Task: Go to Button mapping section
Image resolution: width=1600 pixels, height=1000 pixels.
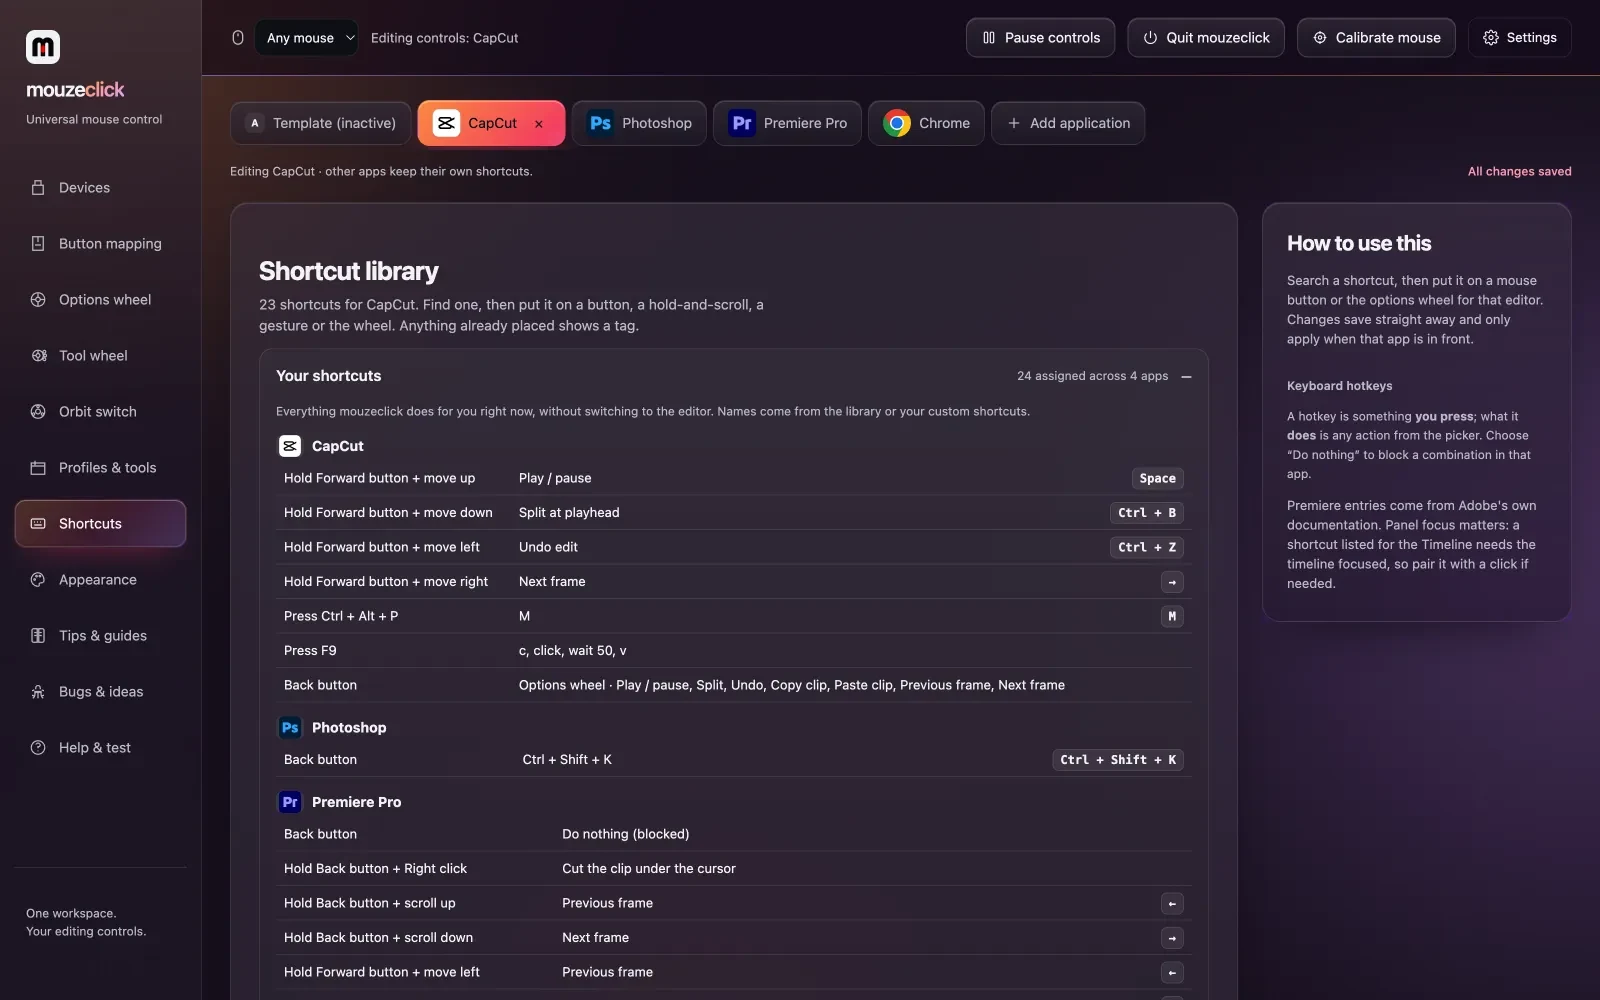Action: point(100,244)
